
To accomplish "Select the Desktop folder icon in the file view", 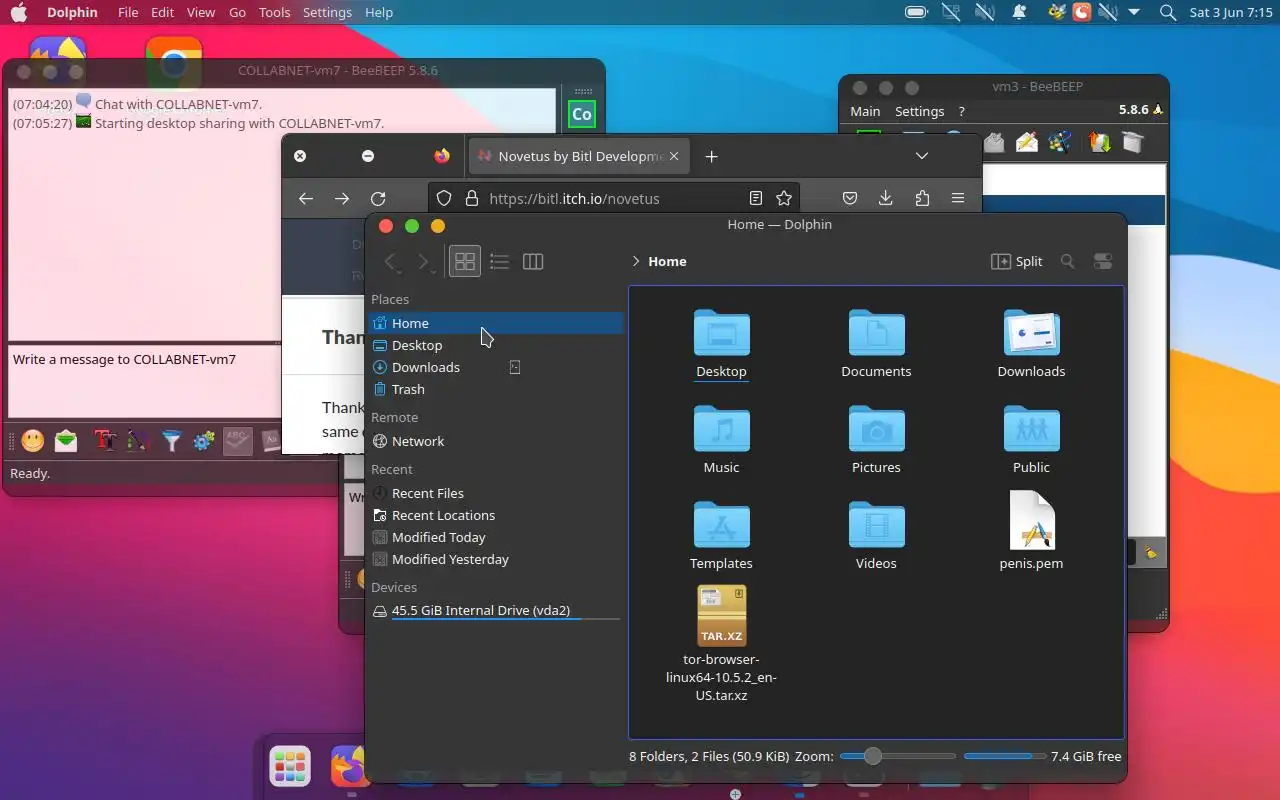I will pos(721,332).
